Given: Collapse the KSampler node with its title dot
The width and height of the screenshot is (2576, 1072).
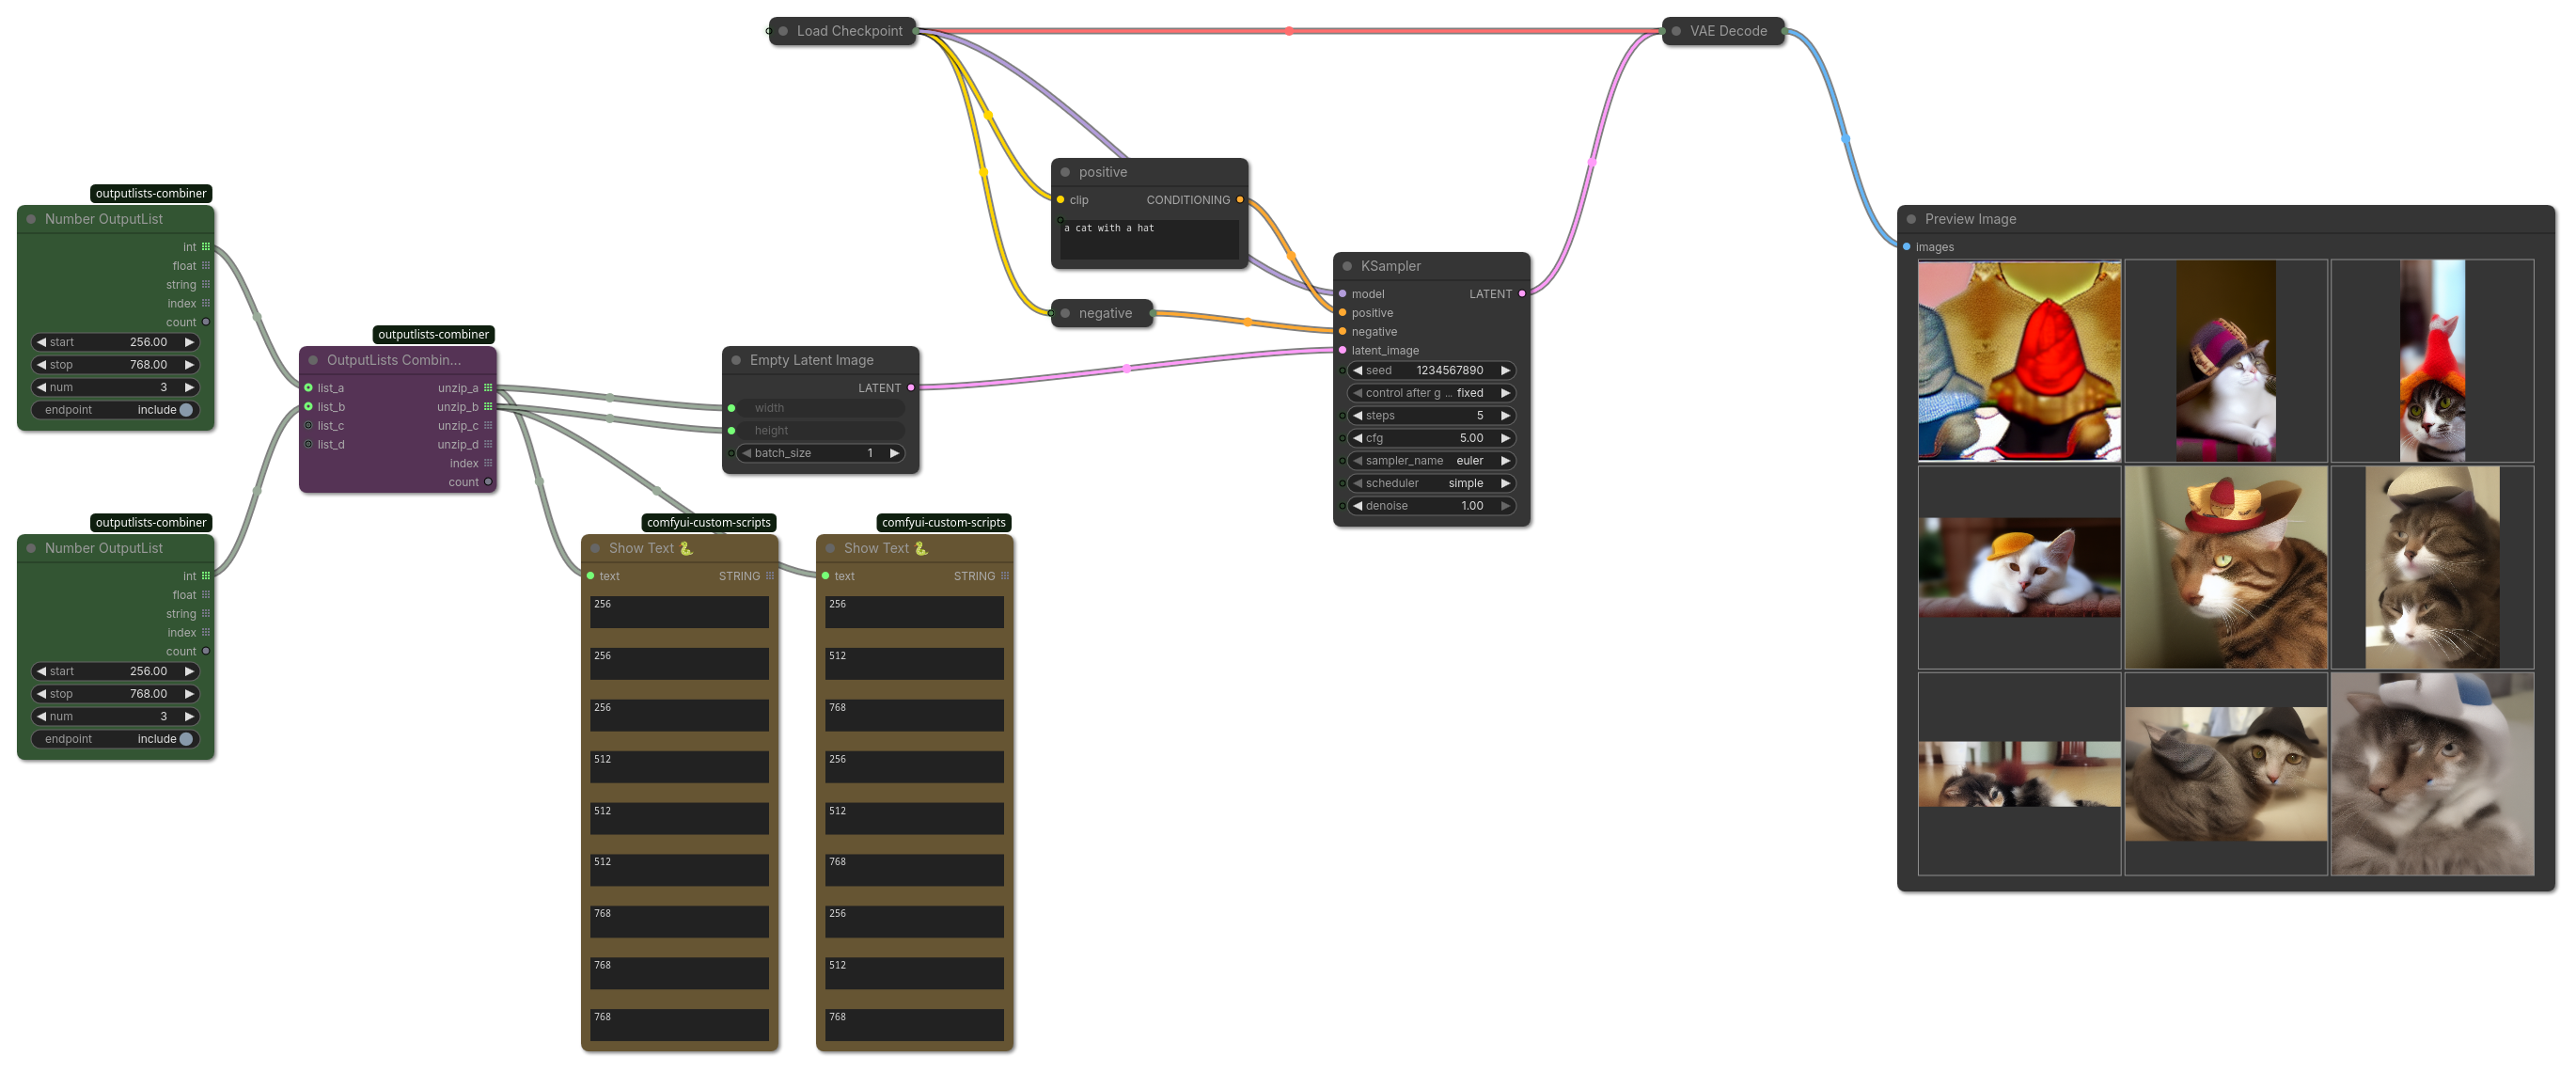Looking at the screenshot, I should (x=1347, y=266).
